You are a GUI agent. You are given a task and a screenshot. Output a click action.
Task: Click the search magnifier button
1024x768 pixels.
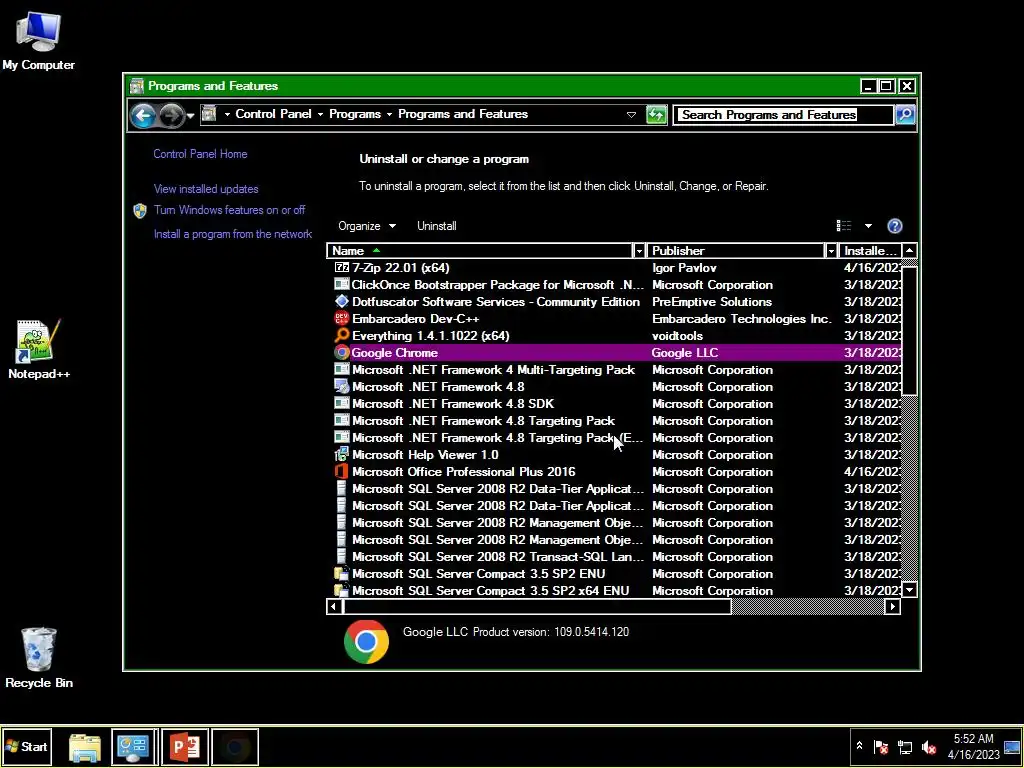point(905,115)
